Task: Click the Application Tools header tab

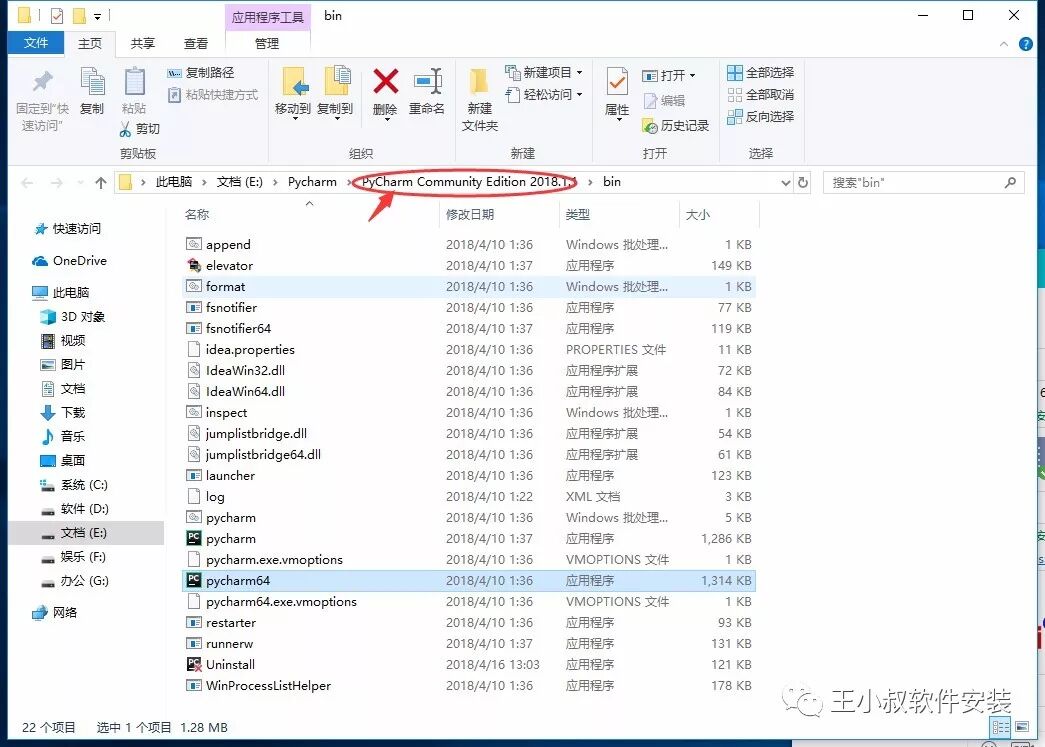Action: tap(267, 17)
